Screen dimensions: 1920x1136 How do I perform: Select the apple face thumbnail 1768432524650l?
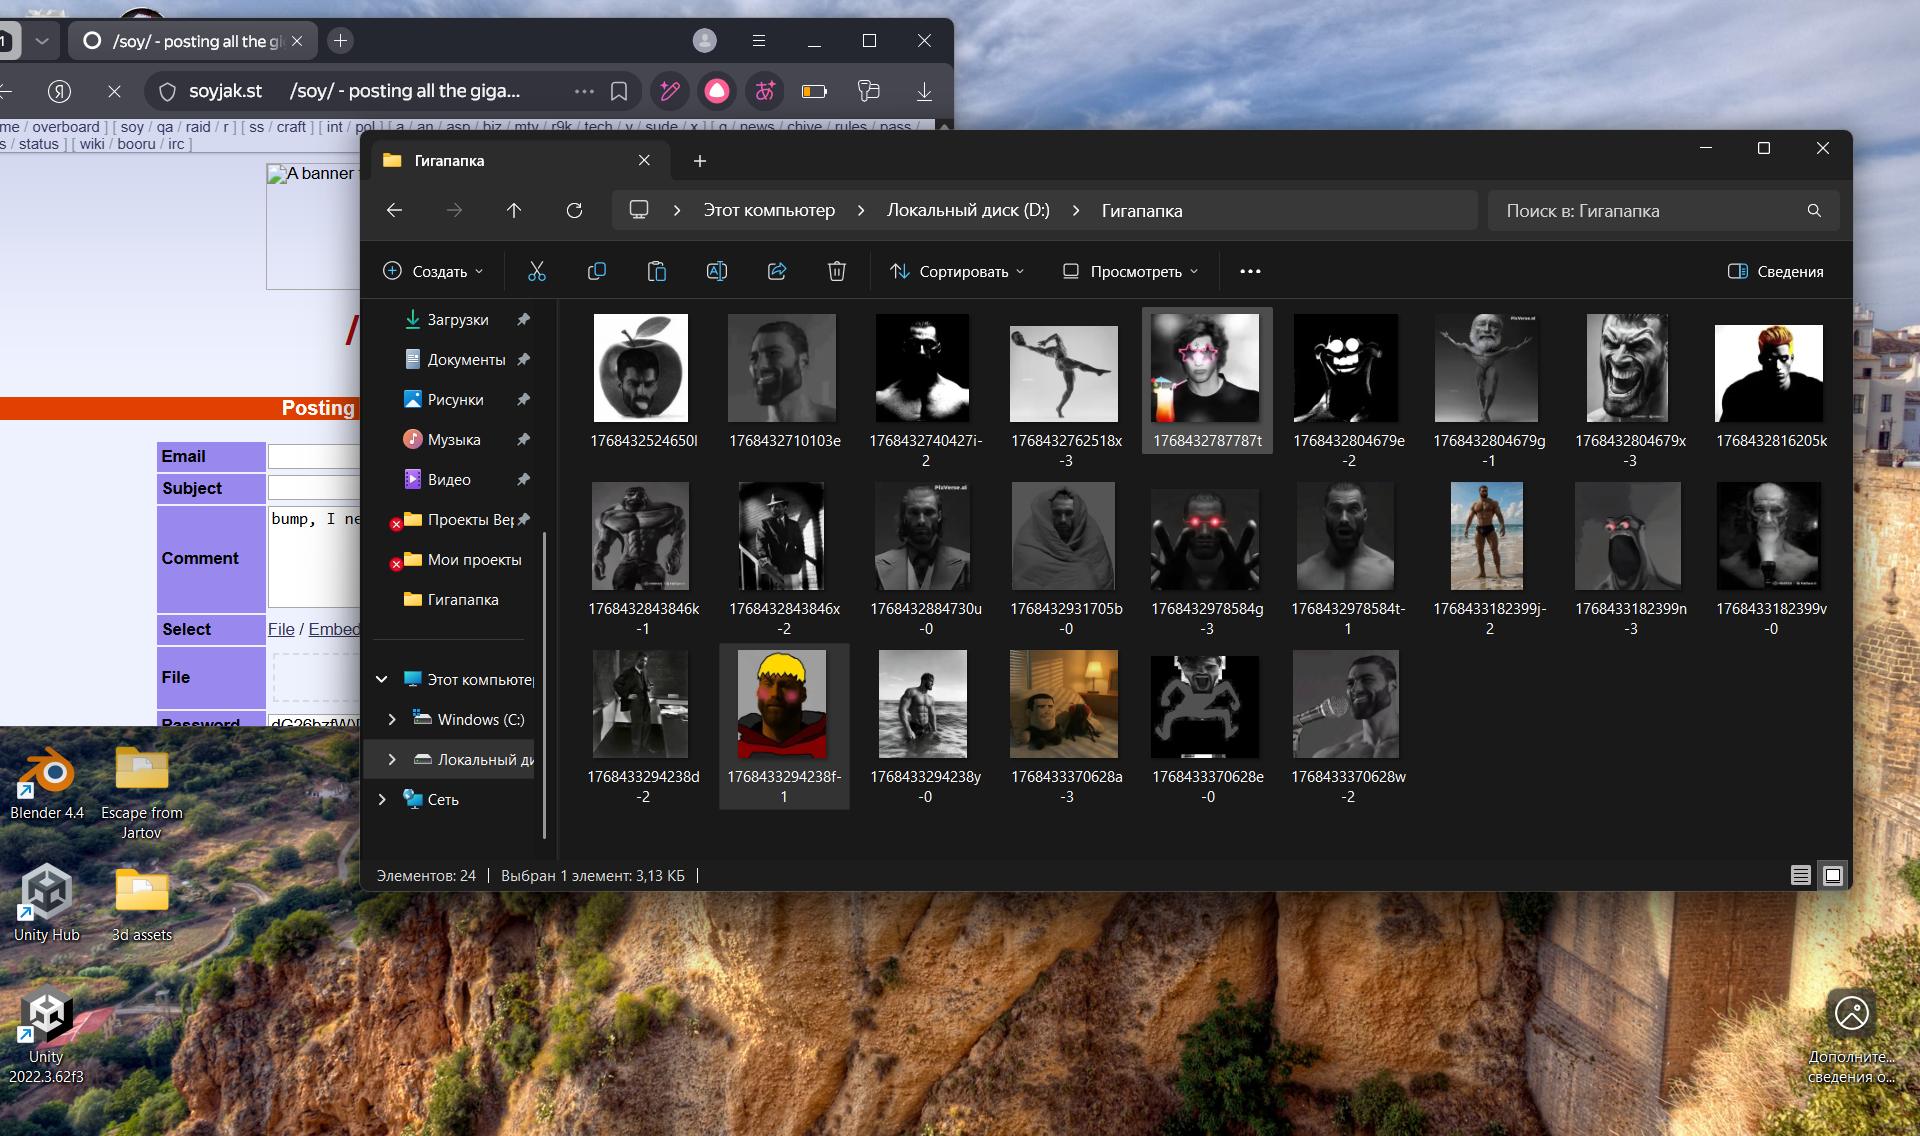(x=641, y=368)
